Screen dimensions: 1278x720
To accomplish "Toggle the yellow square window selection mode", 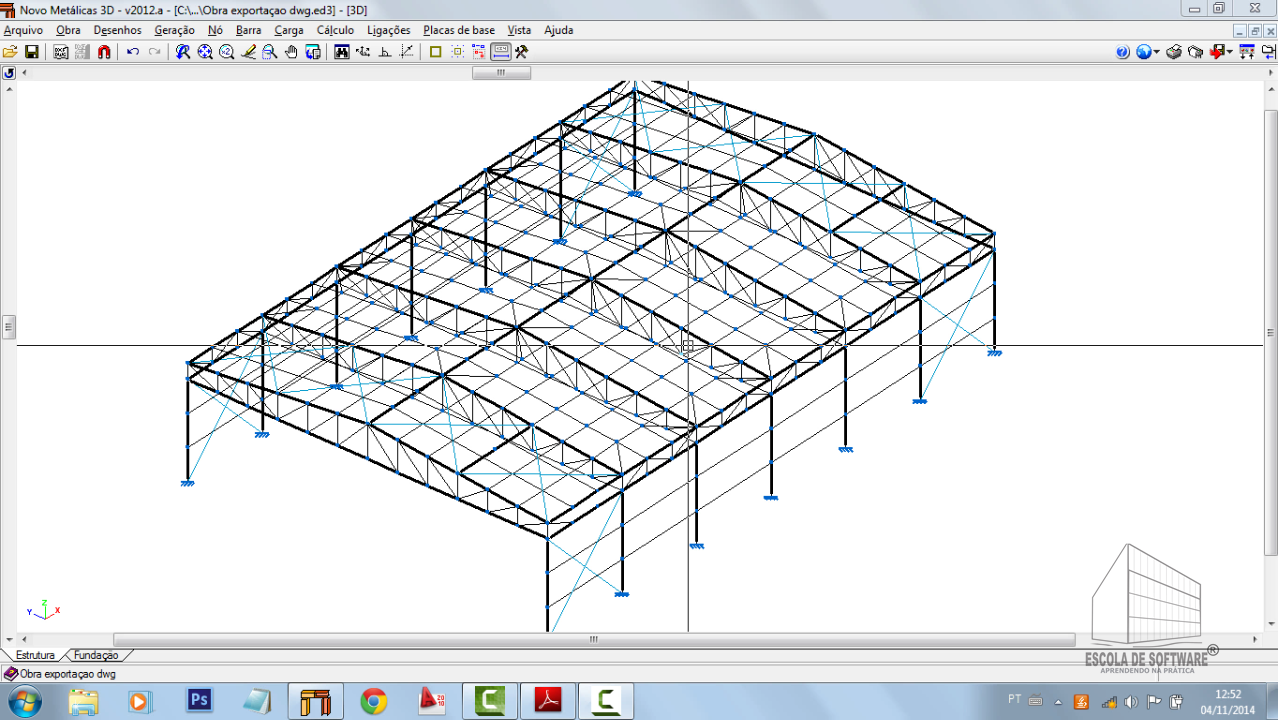I will [x=435, y=52].
